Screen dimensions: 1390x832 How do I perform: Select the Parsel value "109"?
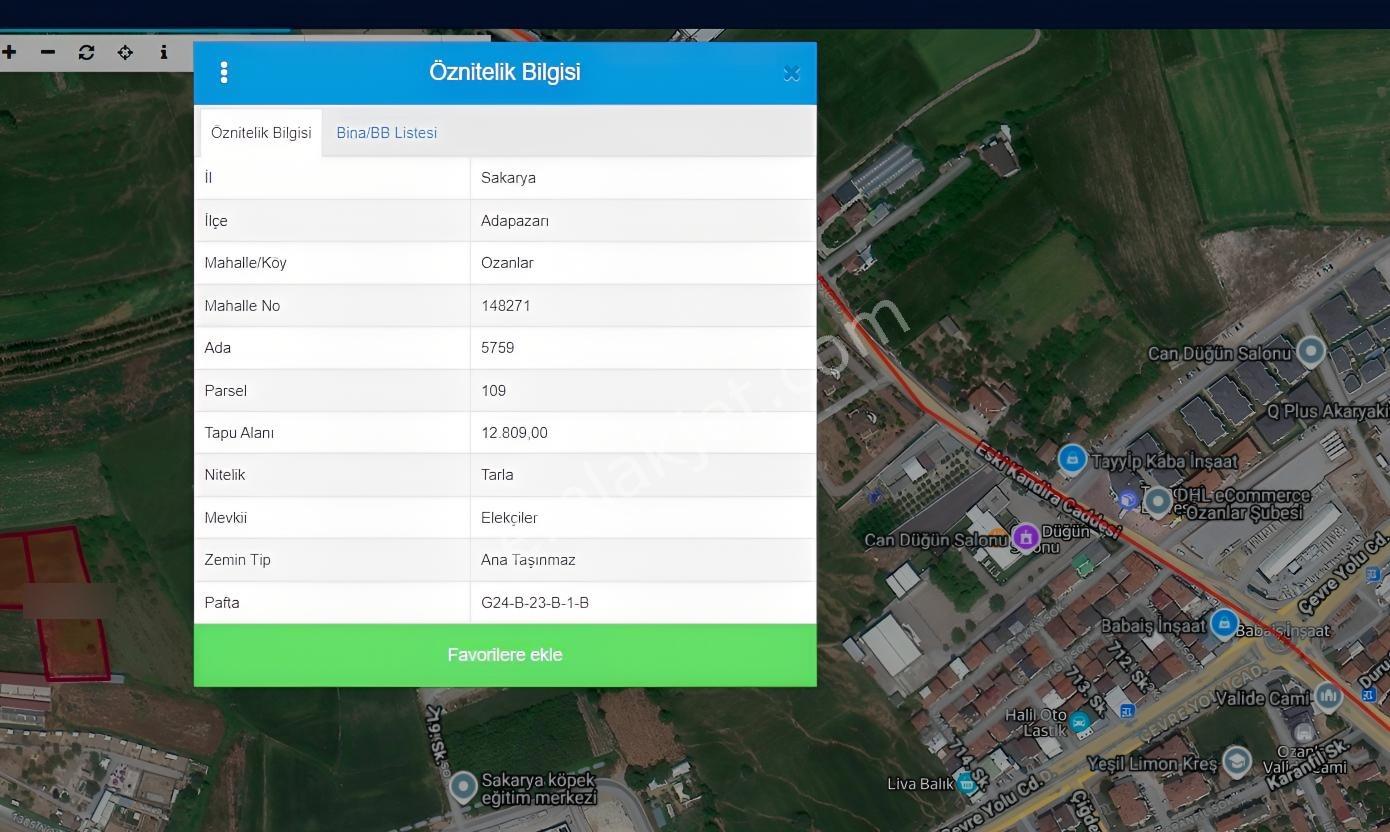(x=494, y=391)
